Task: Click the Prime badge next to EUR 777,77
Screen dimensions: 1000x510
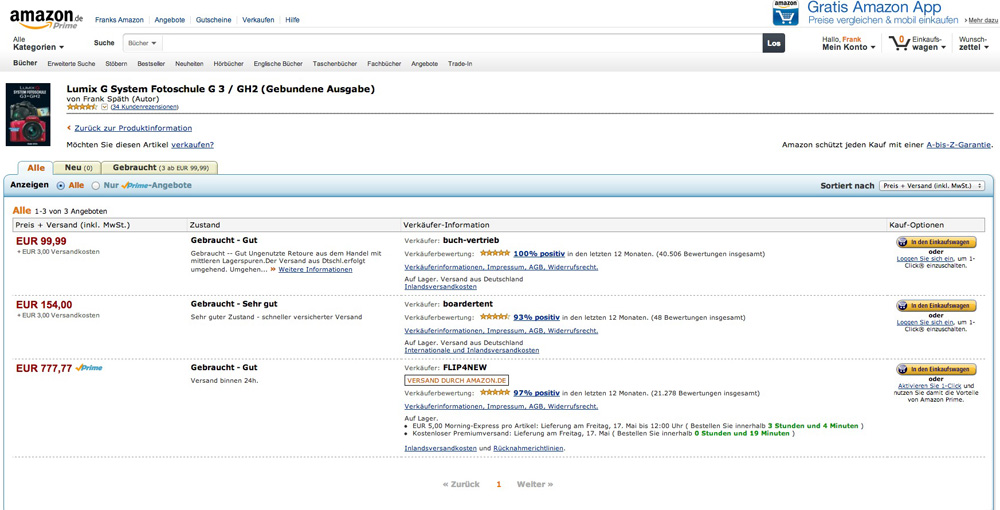Action: pyautogui.click(x=89, y=368)
